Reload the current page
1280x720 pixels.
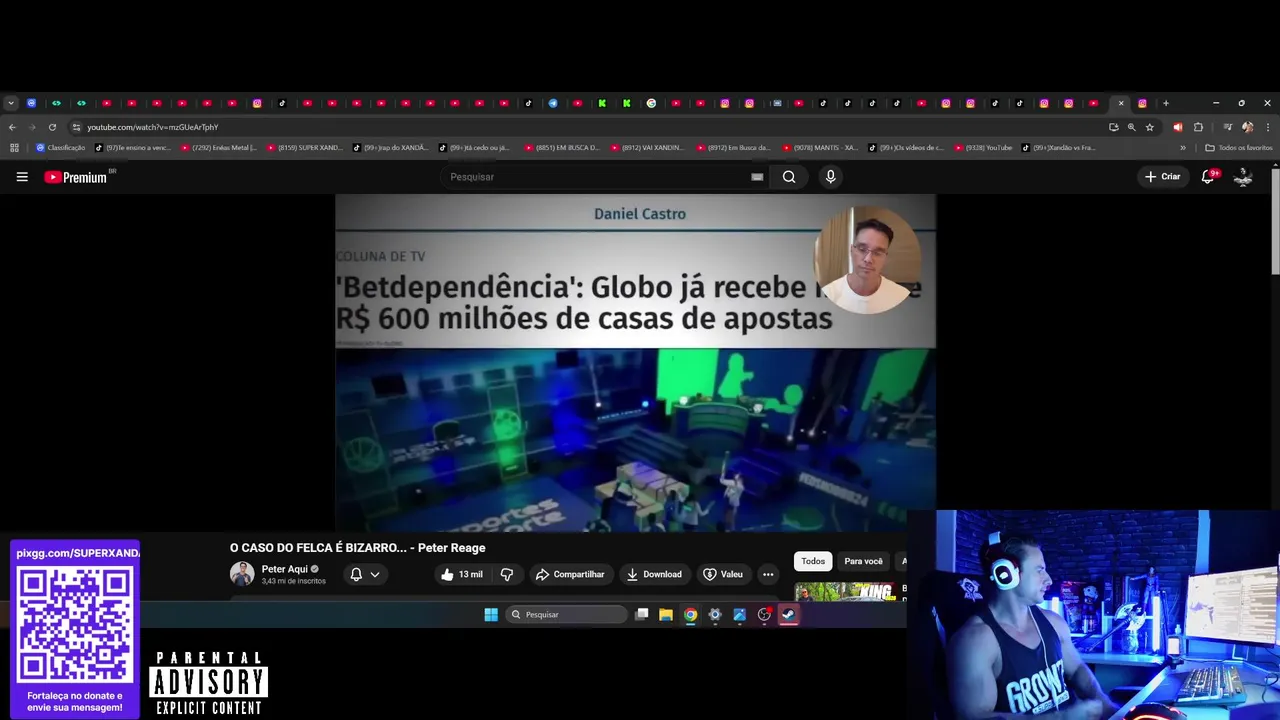click(52, 127)
